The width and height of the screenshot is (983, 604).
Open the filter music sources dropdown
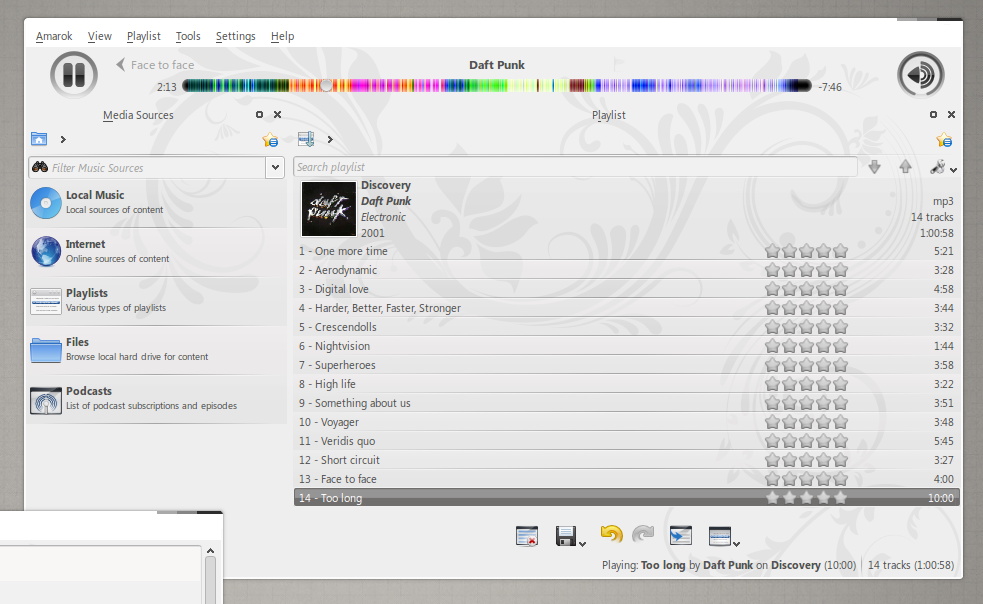pos(275,167)
